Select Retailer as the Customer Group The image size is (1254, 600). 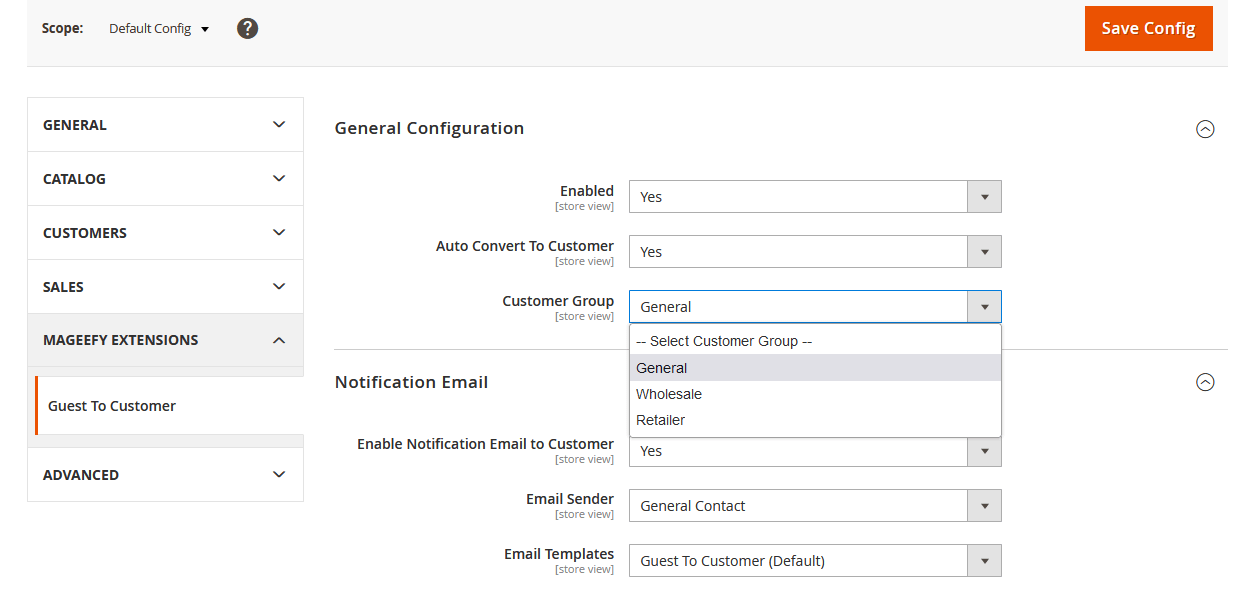click(x=661, y=419)
